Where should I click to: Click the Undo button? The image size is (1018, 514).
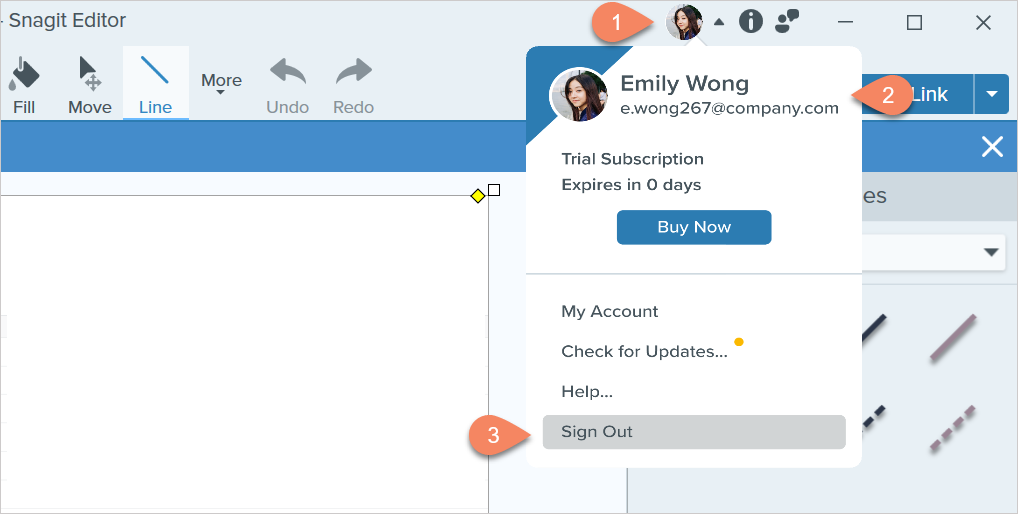point(288,86)
